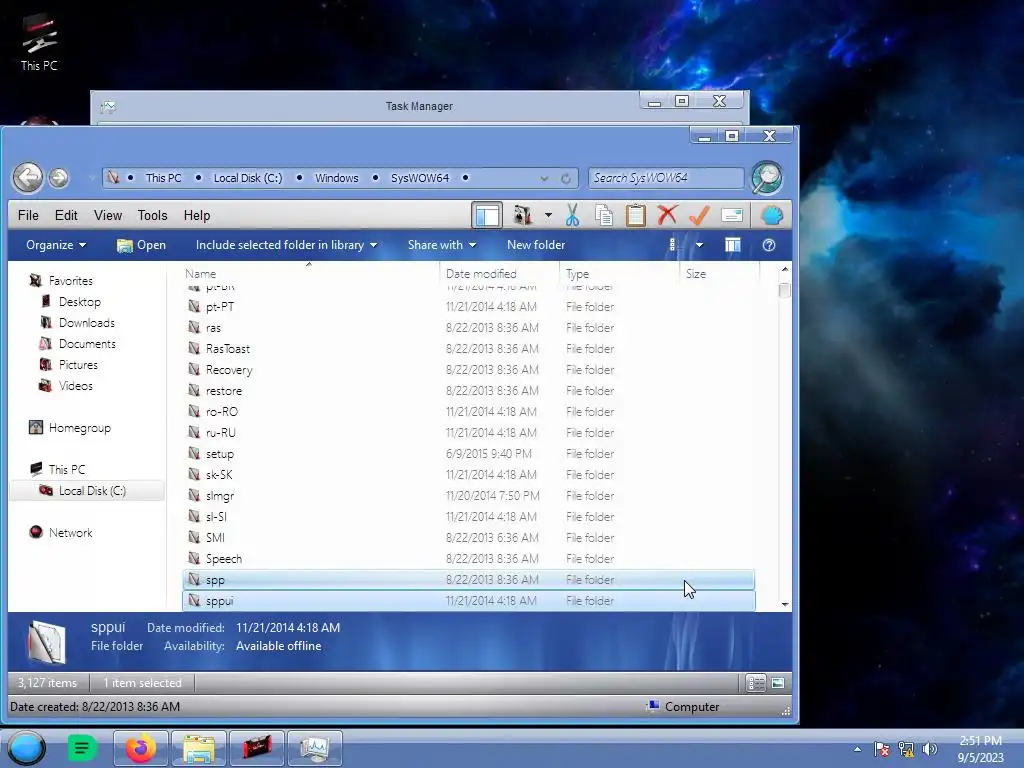Screen dimensions: 1024x768
Task: Click the New folder button
Action: pos(536,245)
